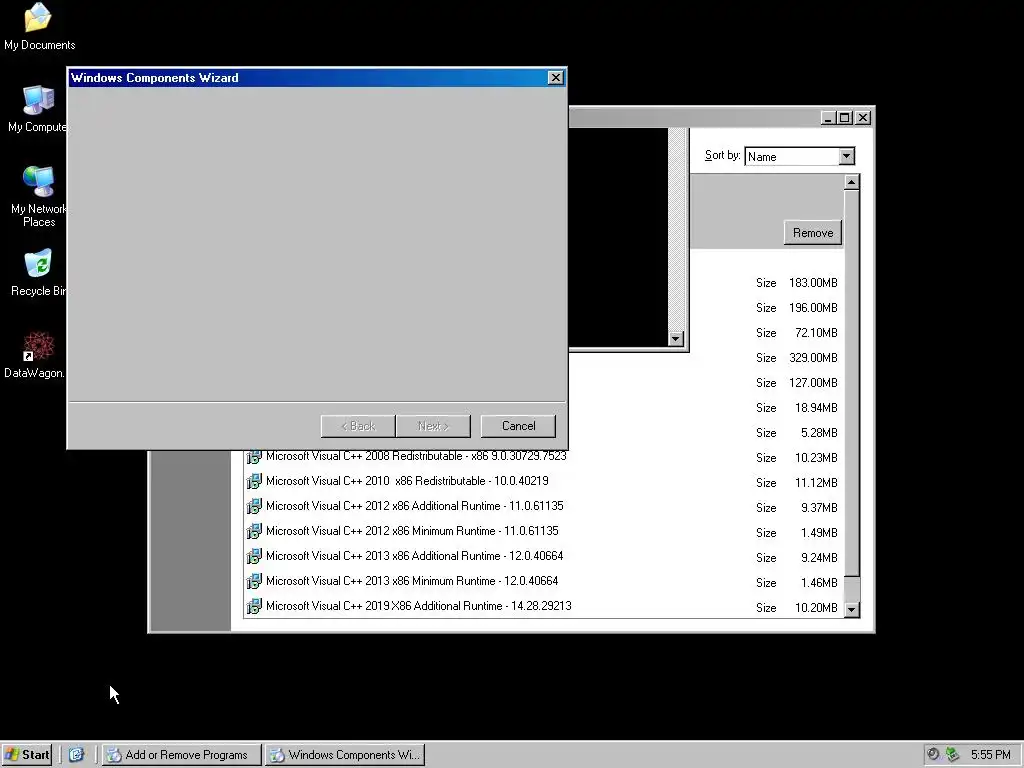Minimize the Add or Remove Programs window
This screenshot has height=768, width=1024.
[828, 118]
